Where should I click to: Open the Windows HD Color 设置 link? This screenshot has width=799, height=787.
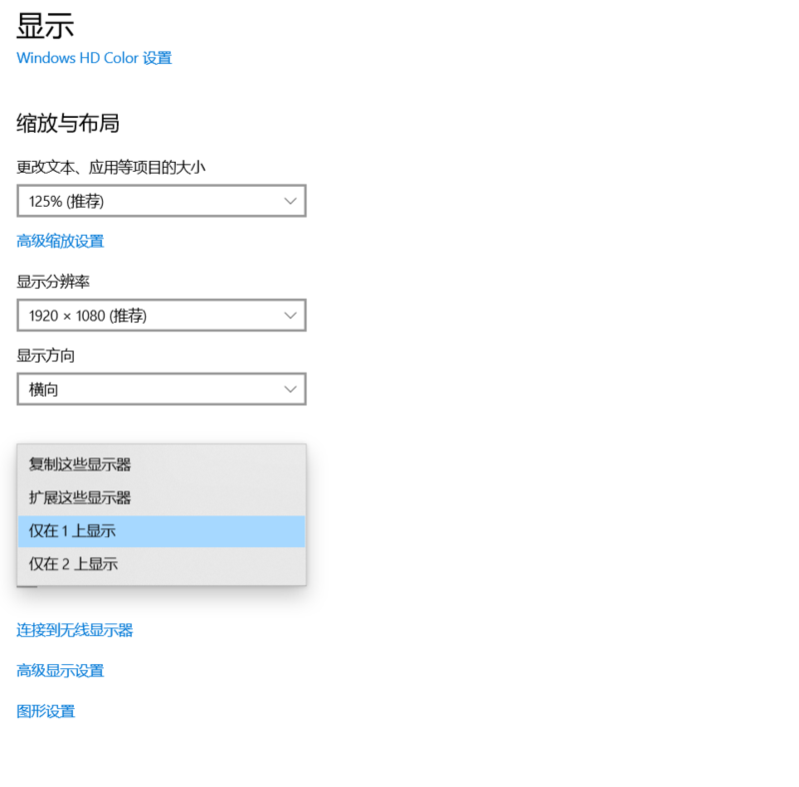pos(94,58)
